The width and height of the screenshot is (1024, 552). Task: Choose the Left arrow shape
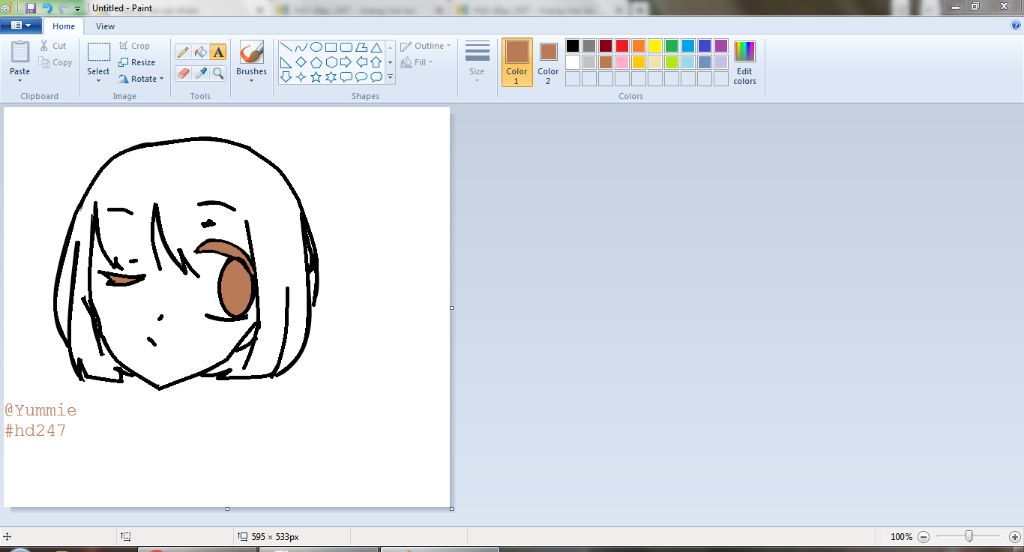pyautogui.click(x=361, y=62)
